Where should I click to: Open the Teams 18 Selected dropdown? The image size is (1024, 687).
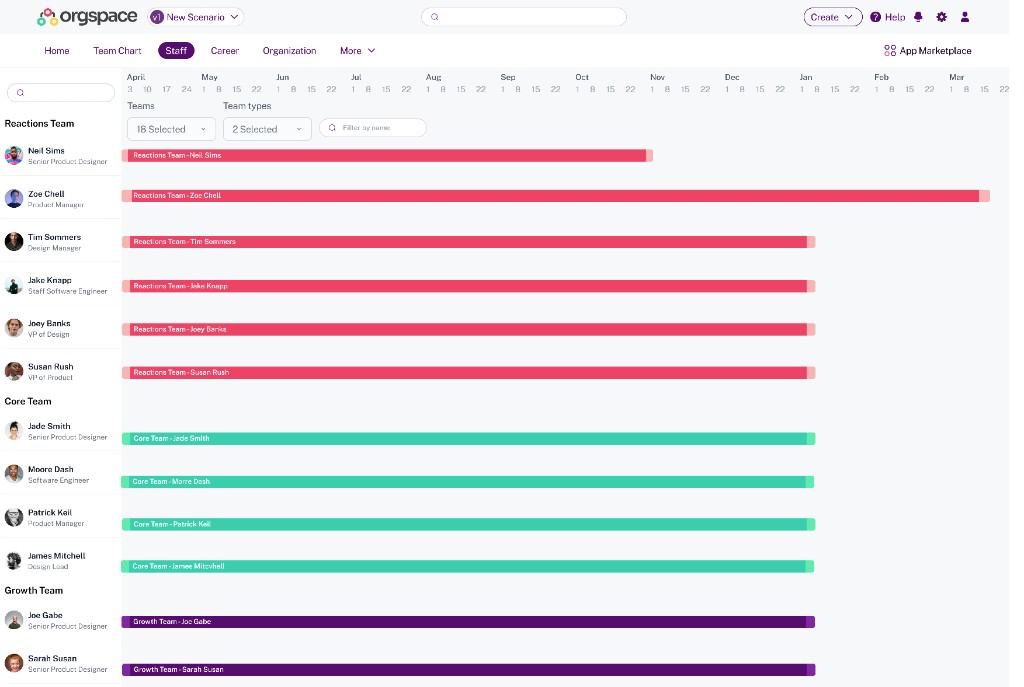[x=171, y=129]
